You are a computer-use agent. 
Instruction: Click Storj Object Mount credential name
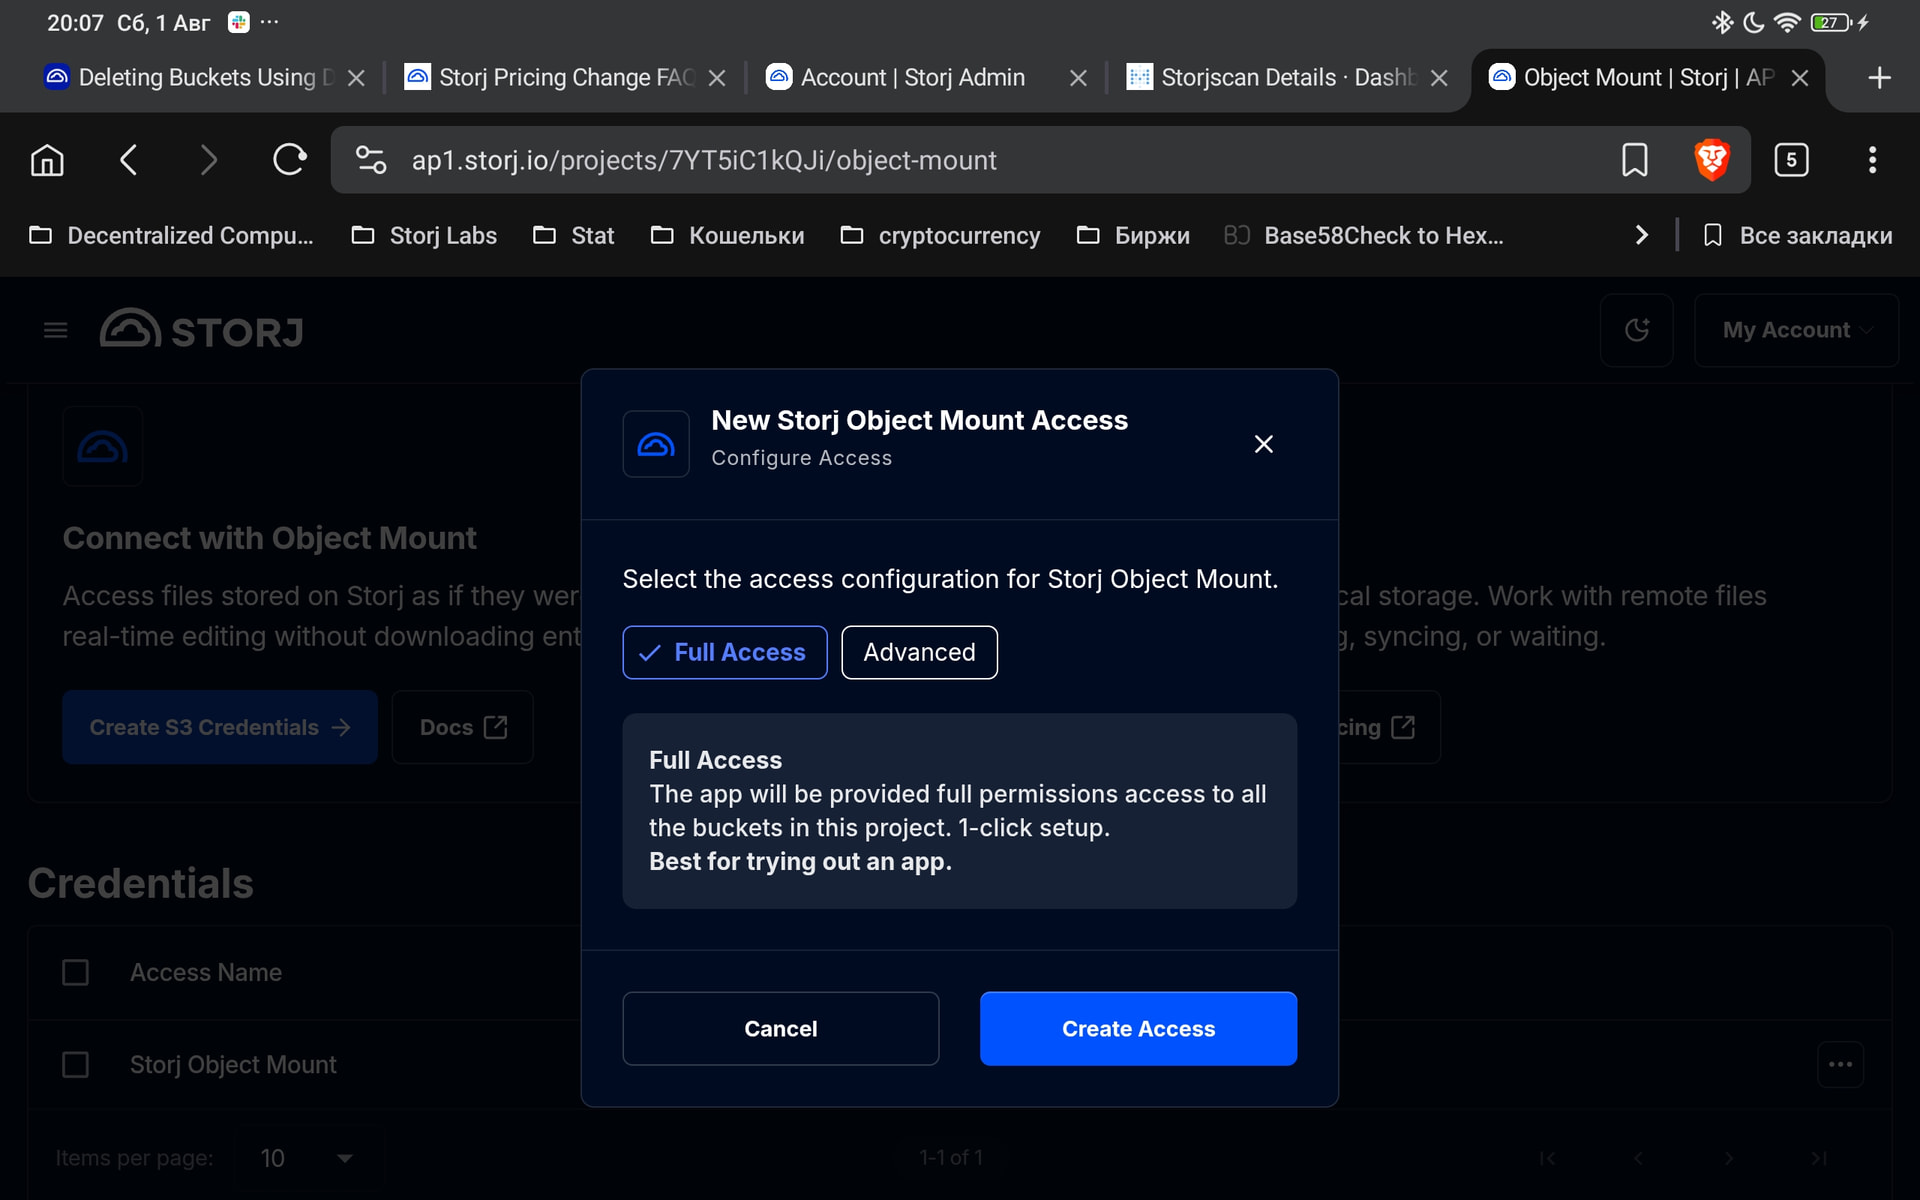tap(233, 1065)
